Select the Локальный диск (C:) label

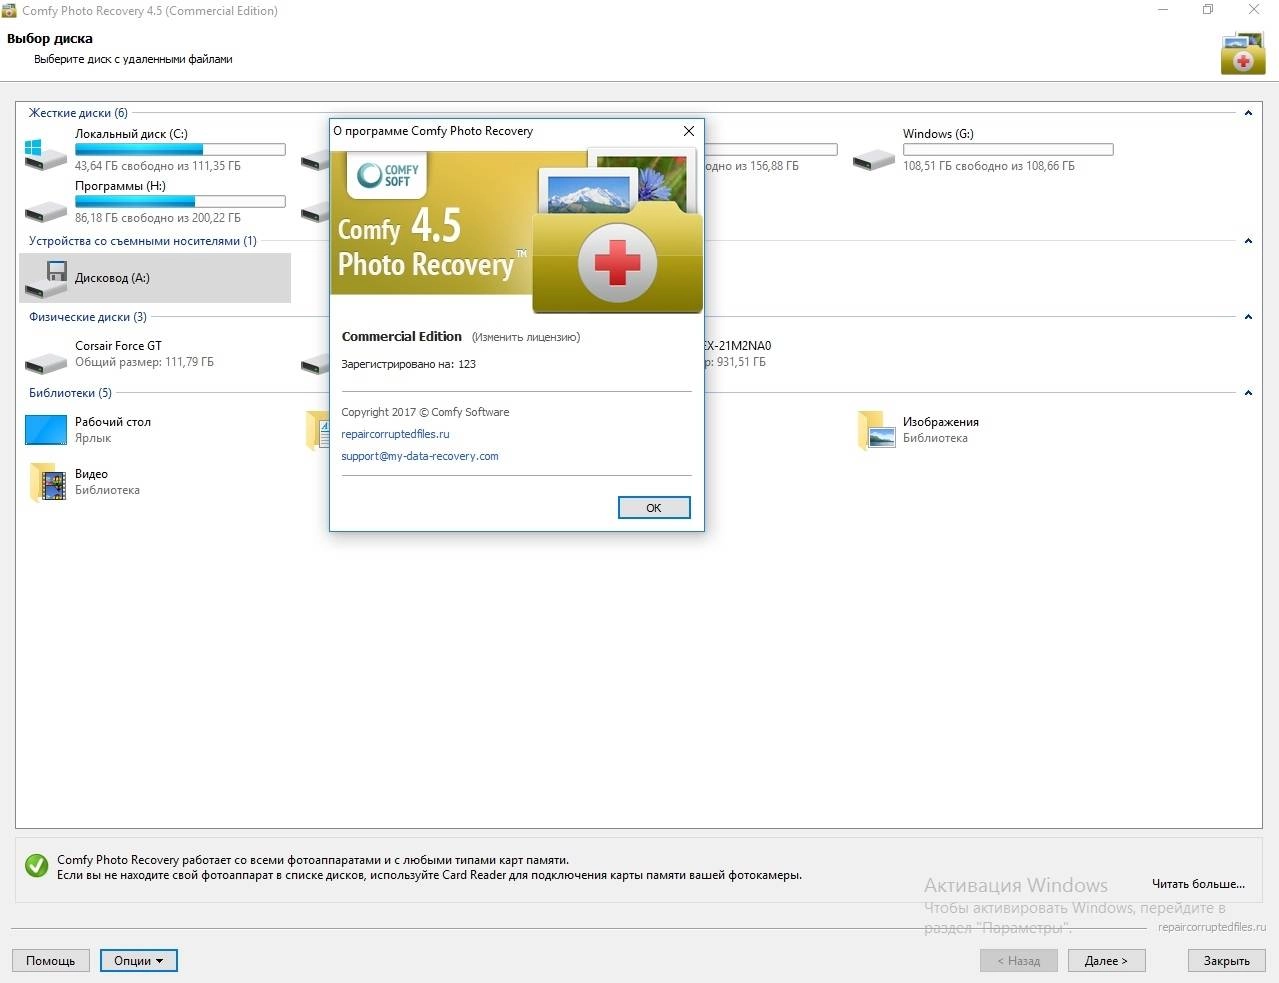[131, 134]
